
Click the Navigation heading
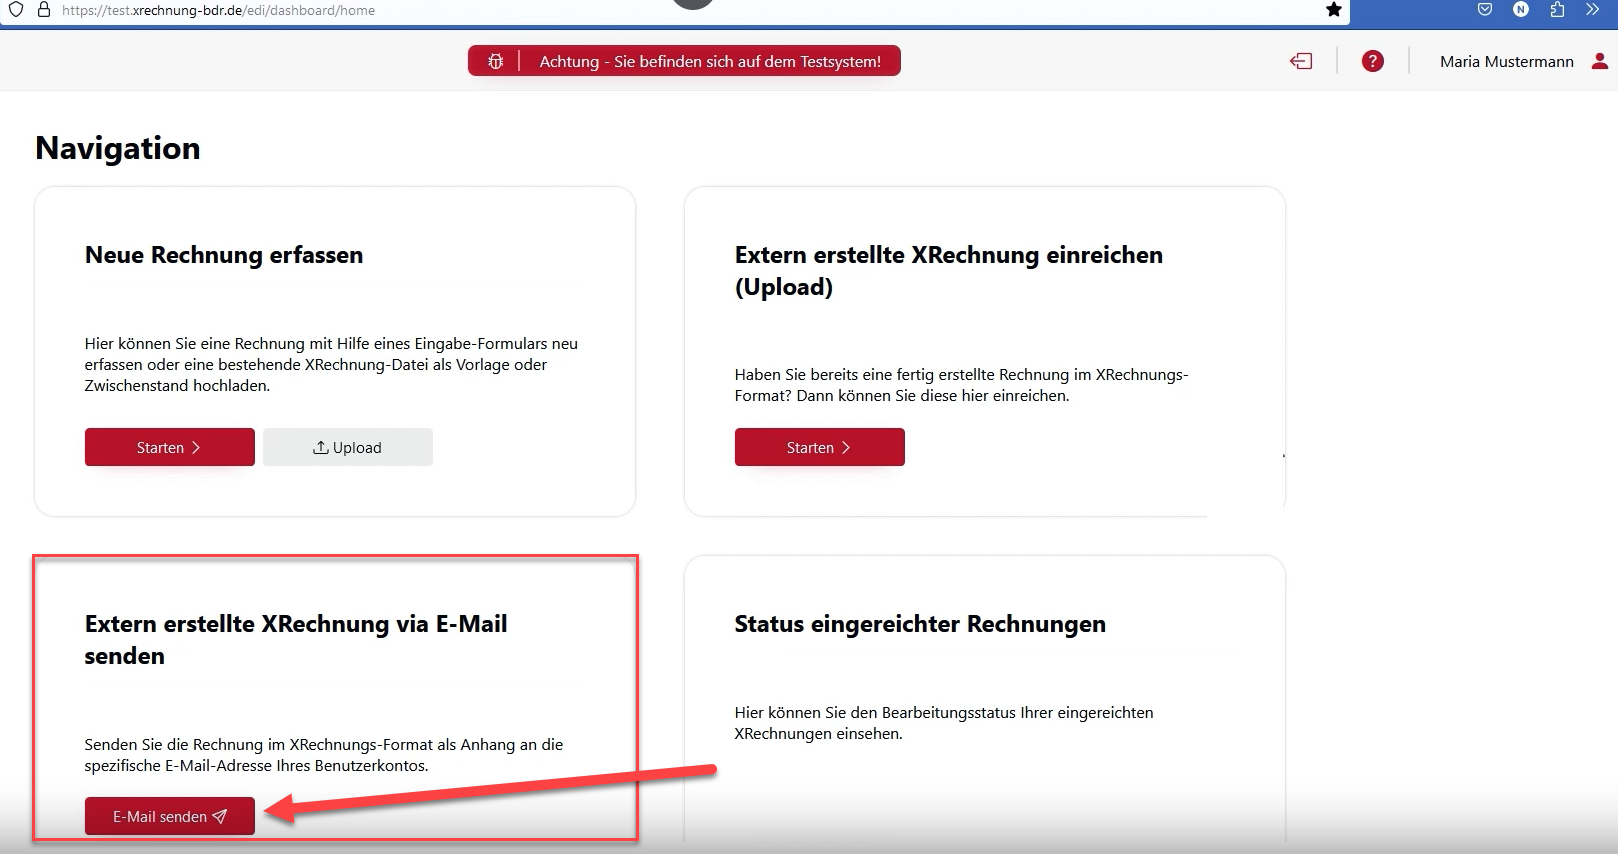point(118,148)
